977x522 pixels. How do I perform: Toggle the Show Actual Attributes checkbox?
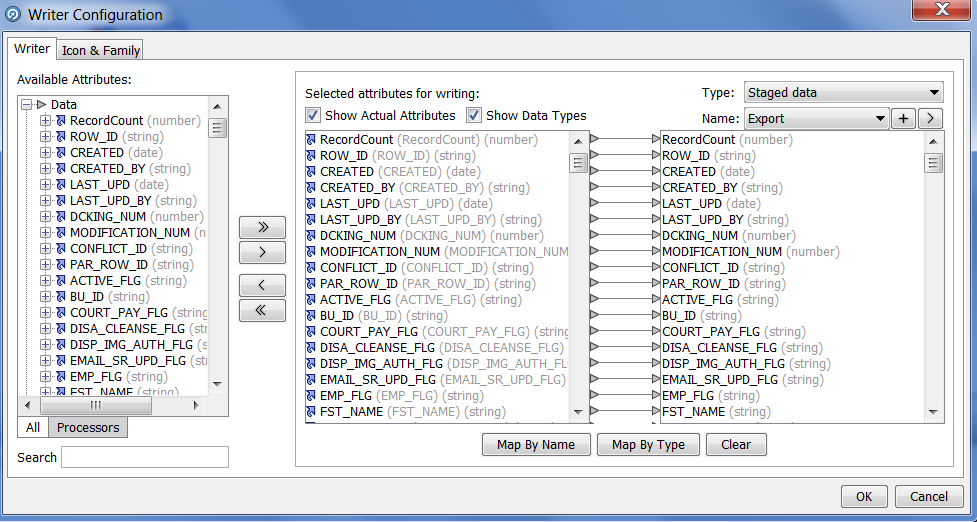[313, 115]
